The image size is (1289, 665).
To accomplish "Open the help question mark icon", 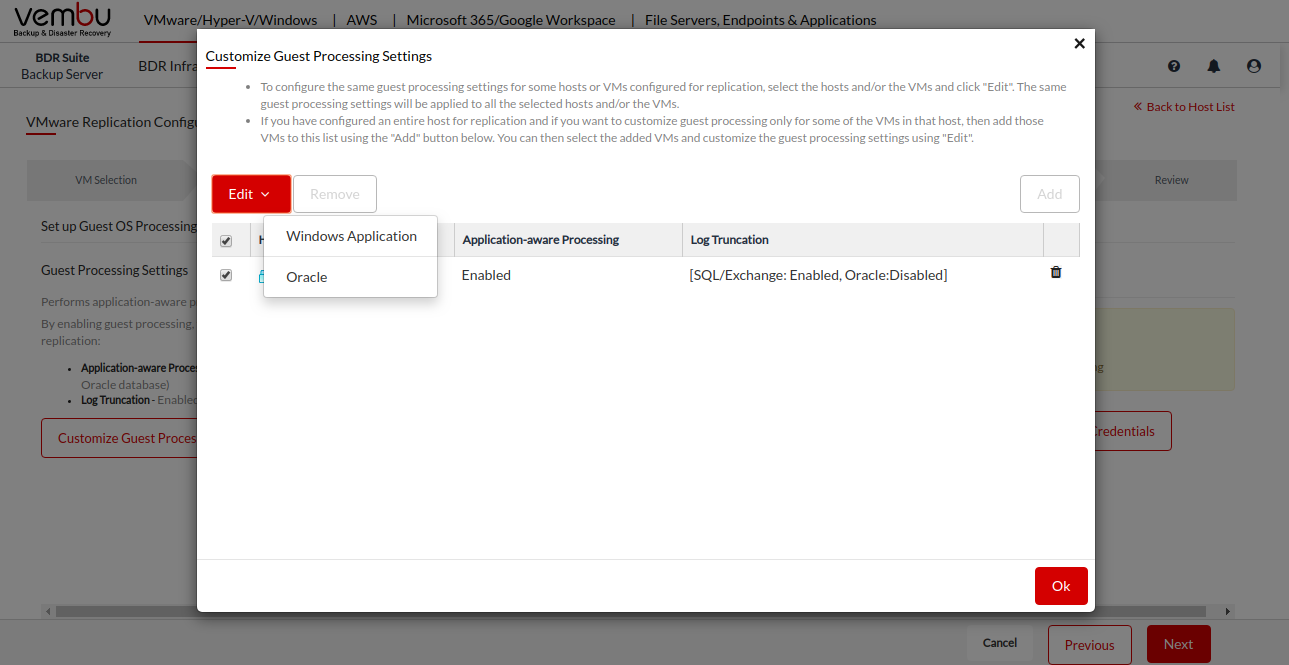I will (1174, 66).
